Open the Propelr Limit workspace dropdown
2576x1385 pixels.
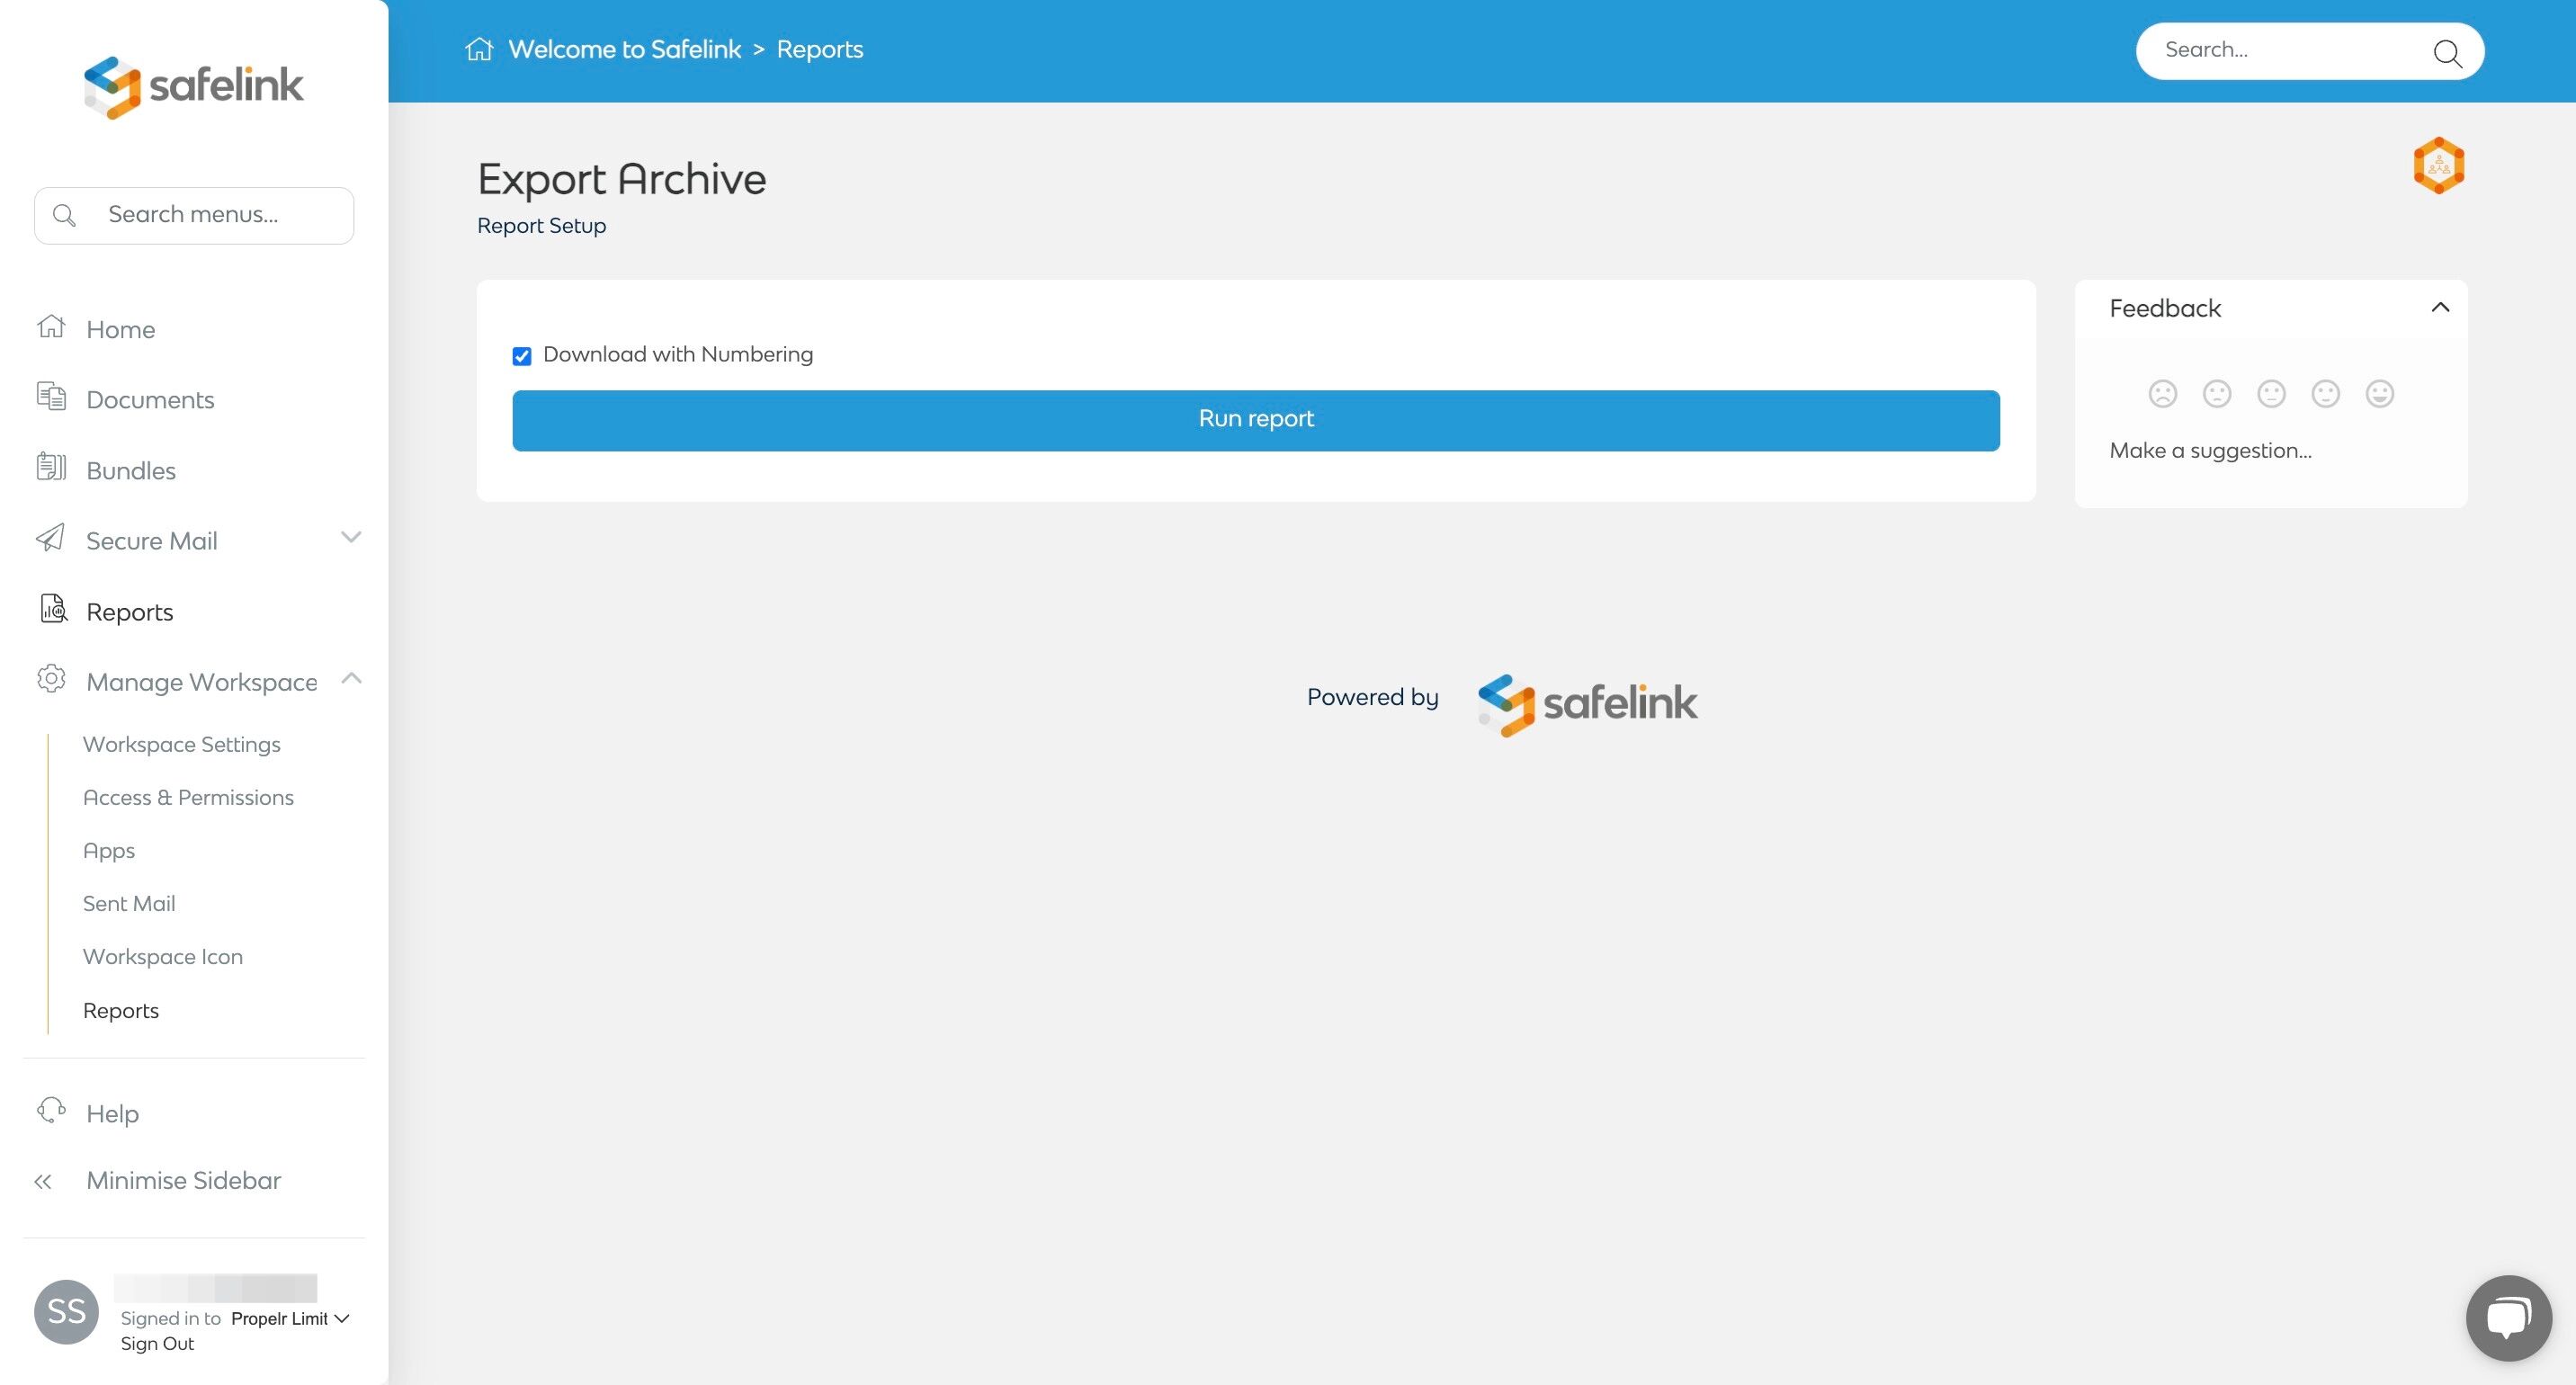(290, 1318)
